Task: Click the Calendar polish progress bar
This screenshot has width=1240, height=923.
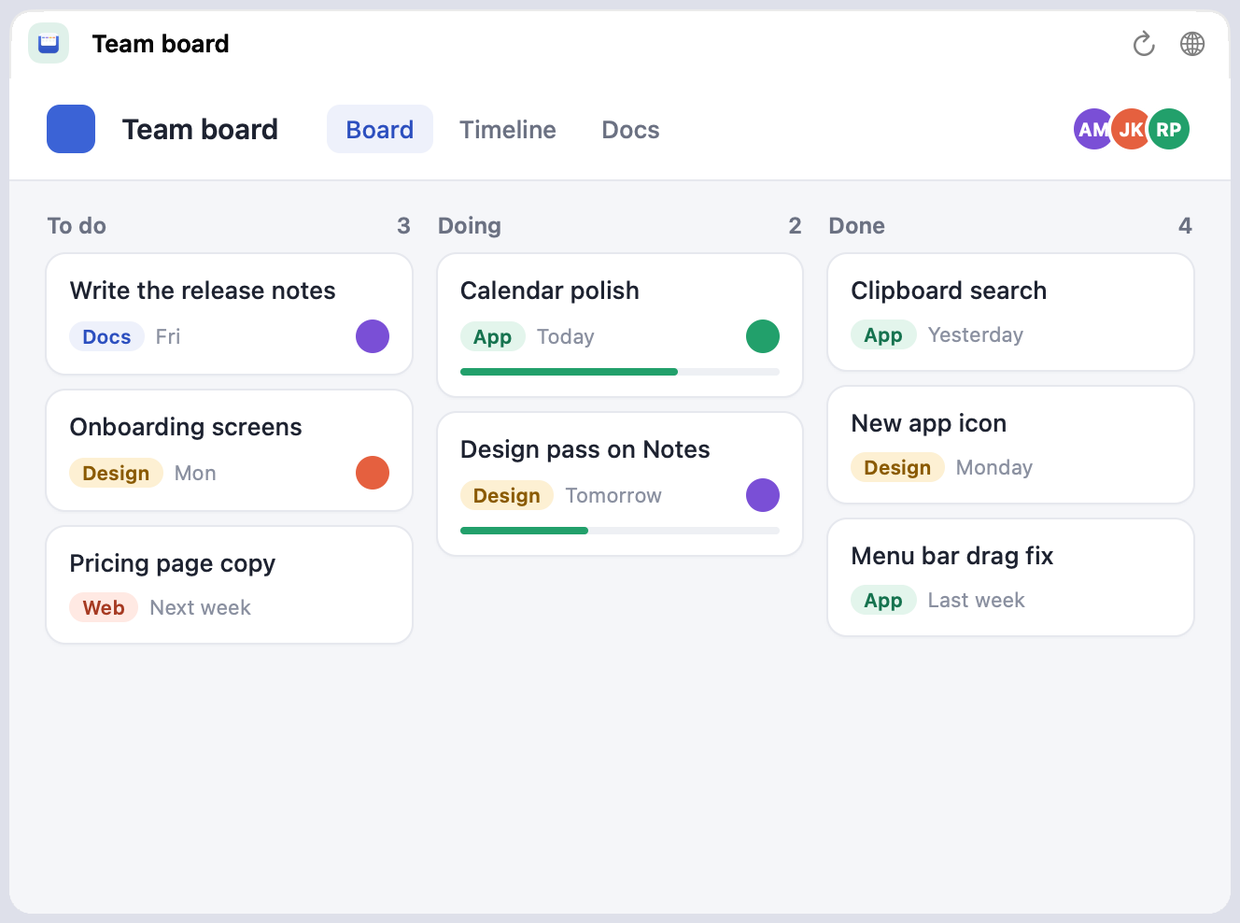Action: tap(620, 372)
